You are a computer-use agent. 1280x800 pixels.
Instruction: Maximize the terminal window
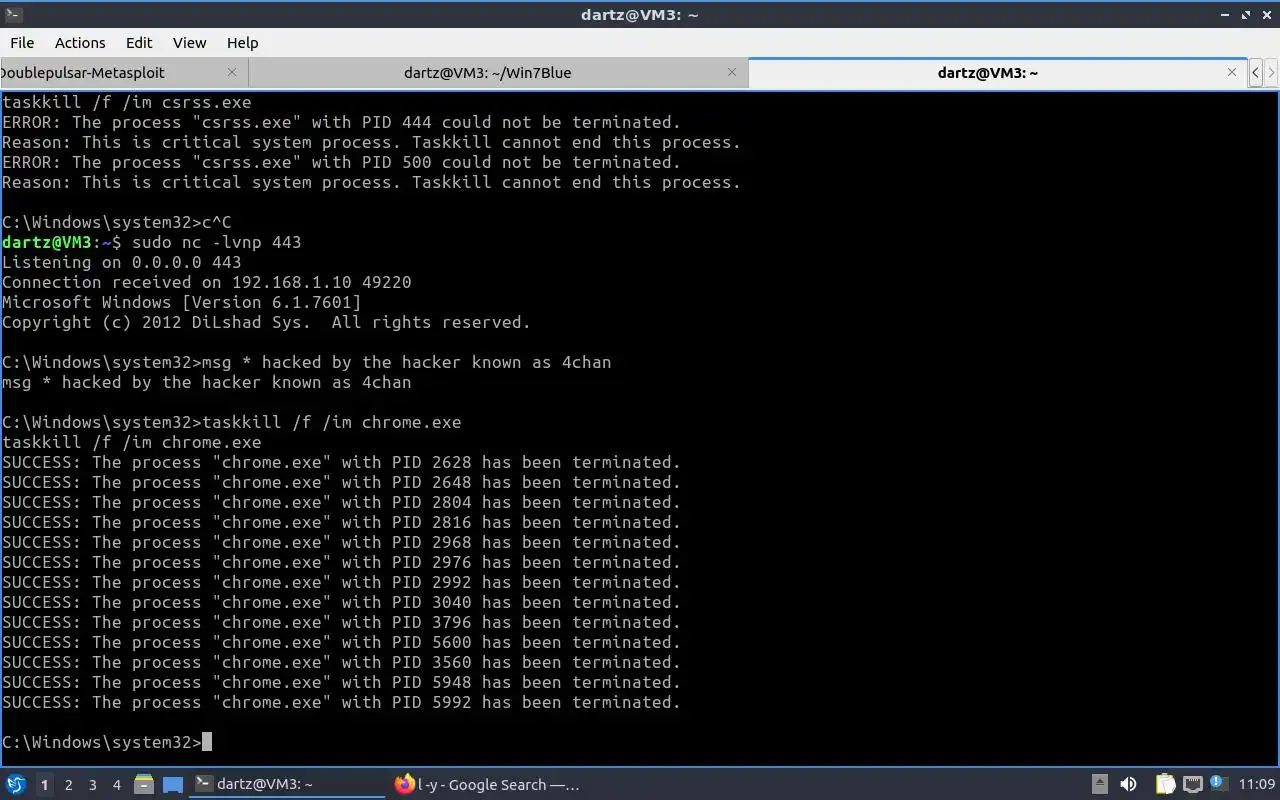(1246, 14)
